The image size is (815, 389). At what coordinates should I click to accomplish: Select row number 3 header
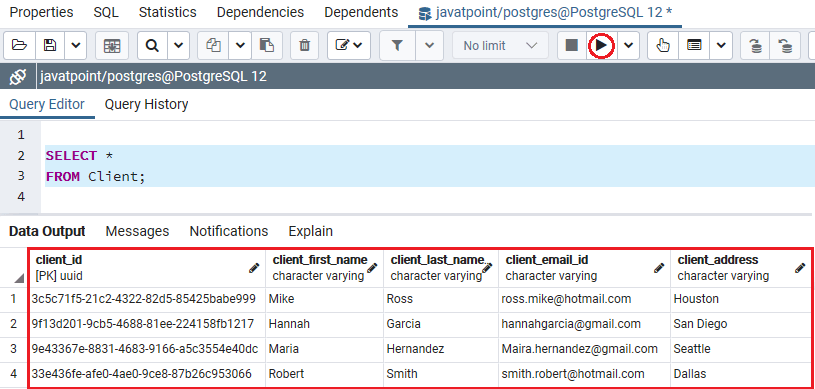click(x=14, y=349)
